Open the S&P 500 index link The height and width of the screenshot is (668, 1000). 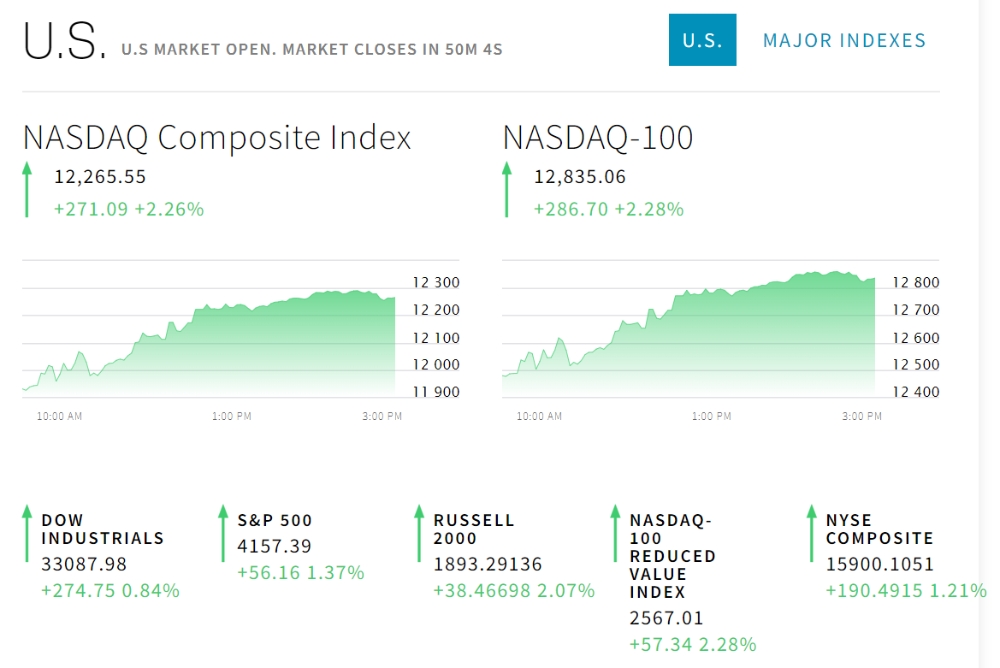[x=275, y=520]
